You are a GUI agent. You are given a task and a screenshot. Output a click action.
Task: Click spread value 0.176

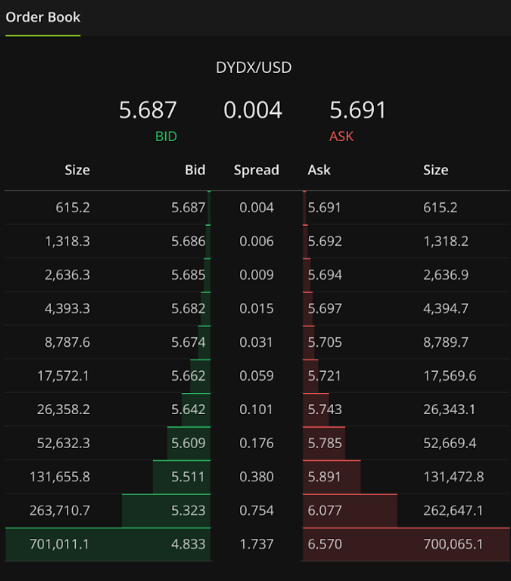(x=256, y=443)
